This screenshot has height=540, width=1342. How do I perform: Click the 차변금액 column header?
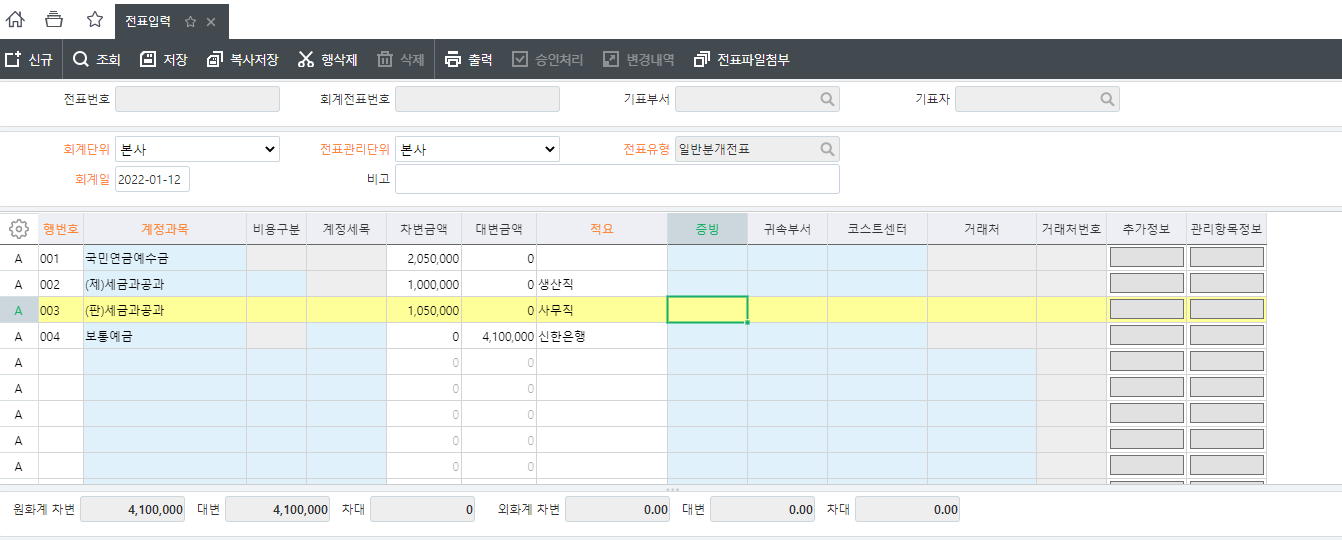(424, 229)
